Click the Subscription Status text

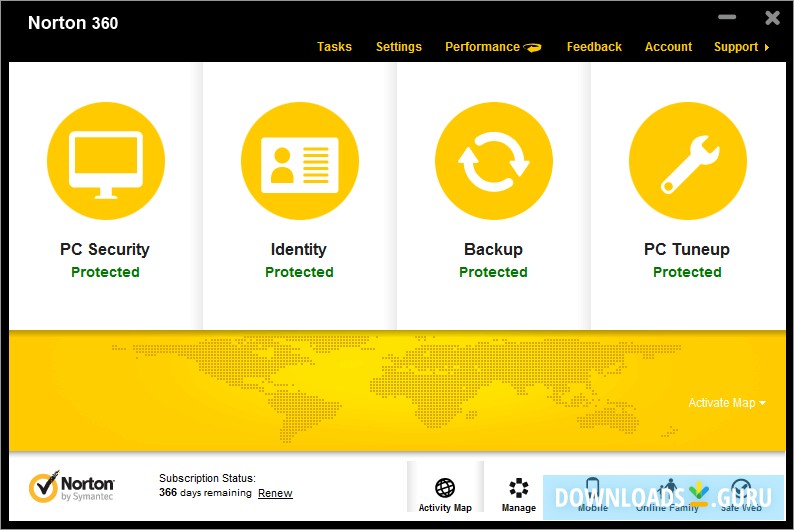207,478
